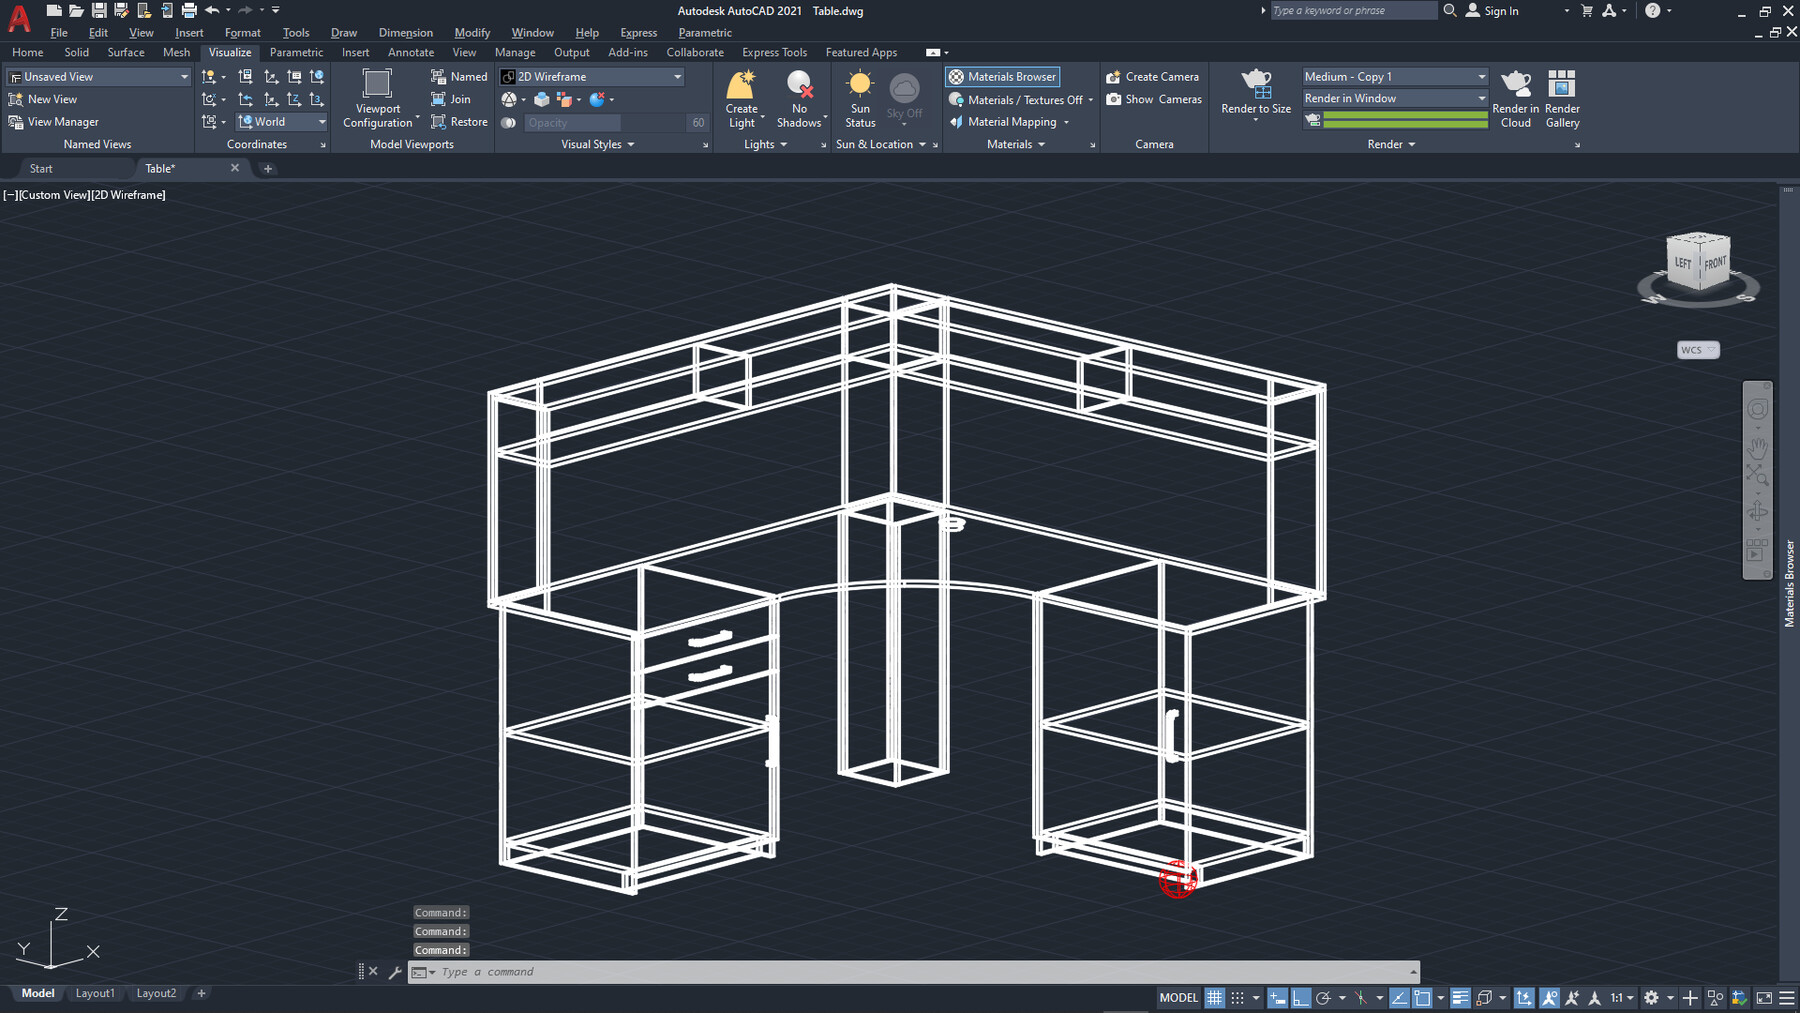Open the Material Mapping tool
Viewport: 1800px width, 1013px height.
click(x=1010, y=121)
